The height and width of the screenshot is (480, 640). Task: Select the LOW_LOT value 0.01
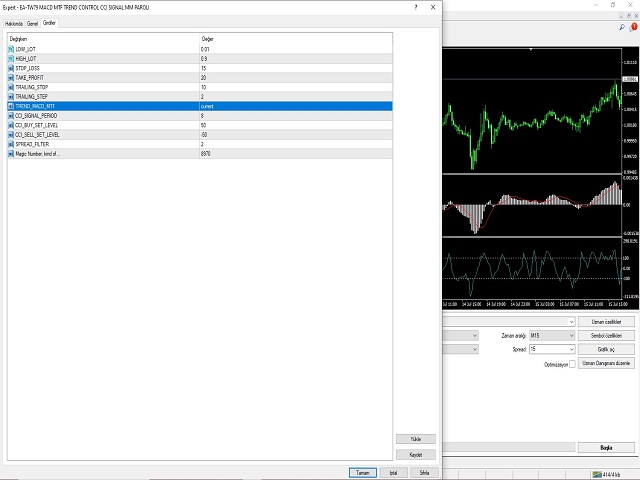(x=205, y=49)
